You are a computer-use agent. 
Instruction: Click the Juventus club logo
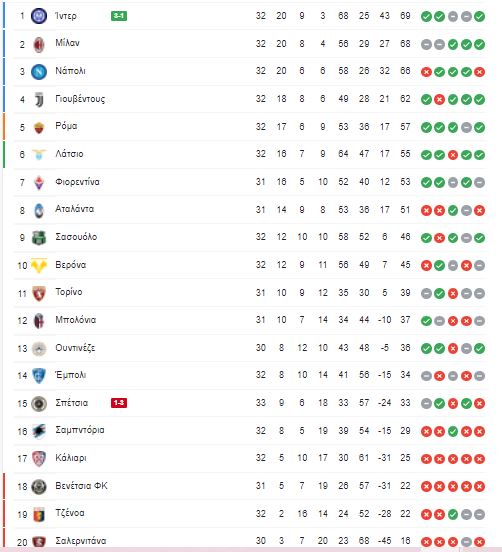coord(39,100)
